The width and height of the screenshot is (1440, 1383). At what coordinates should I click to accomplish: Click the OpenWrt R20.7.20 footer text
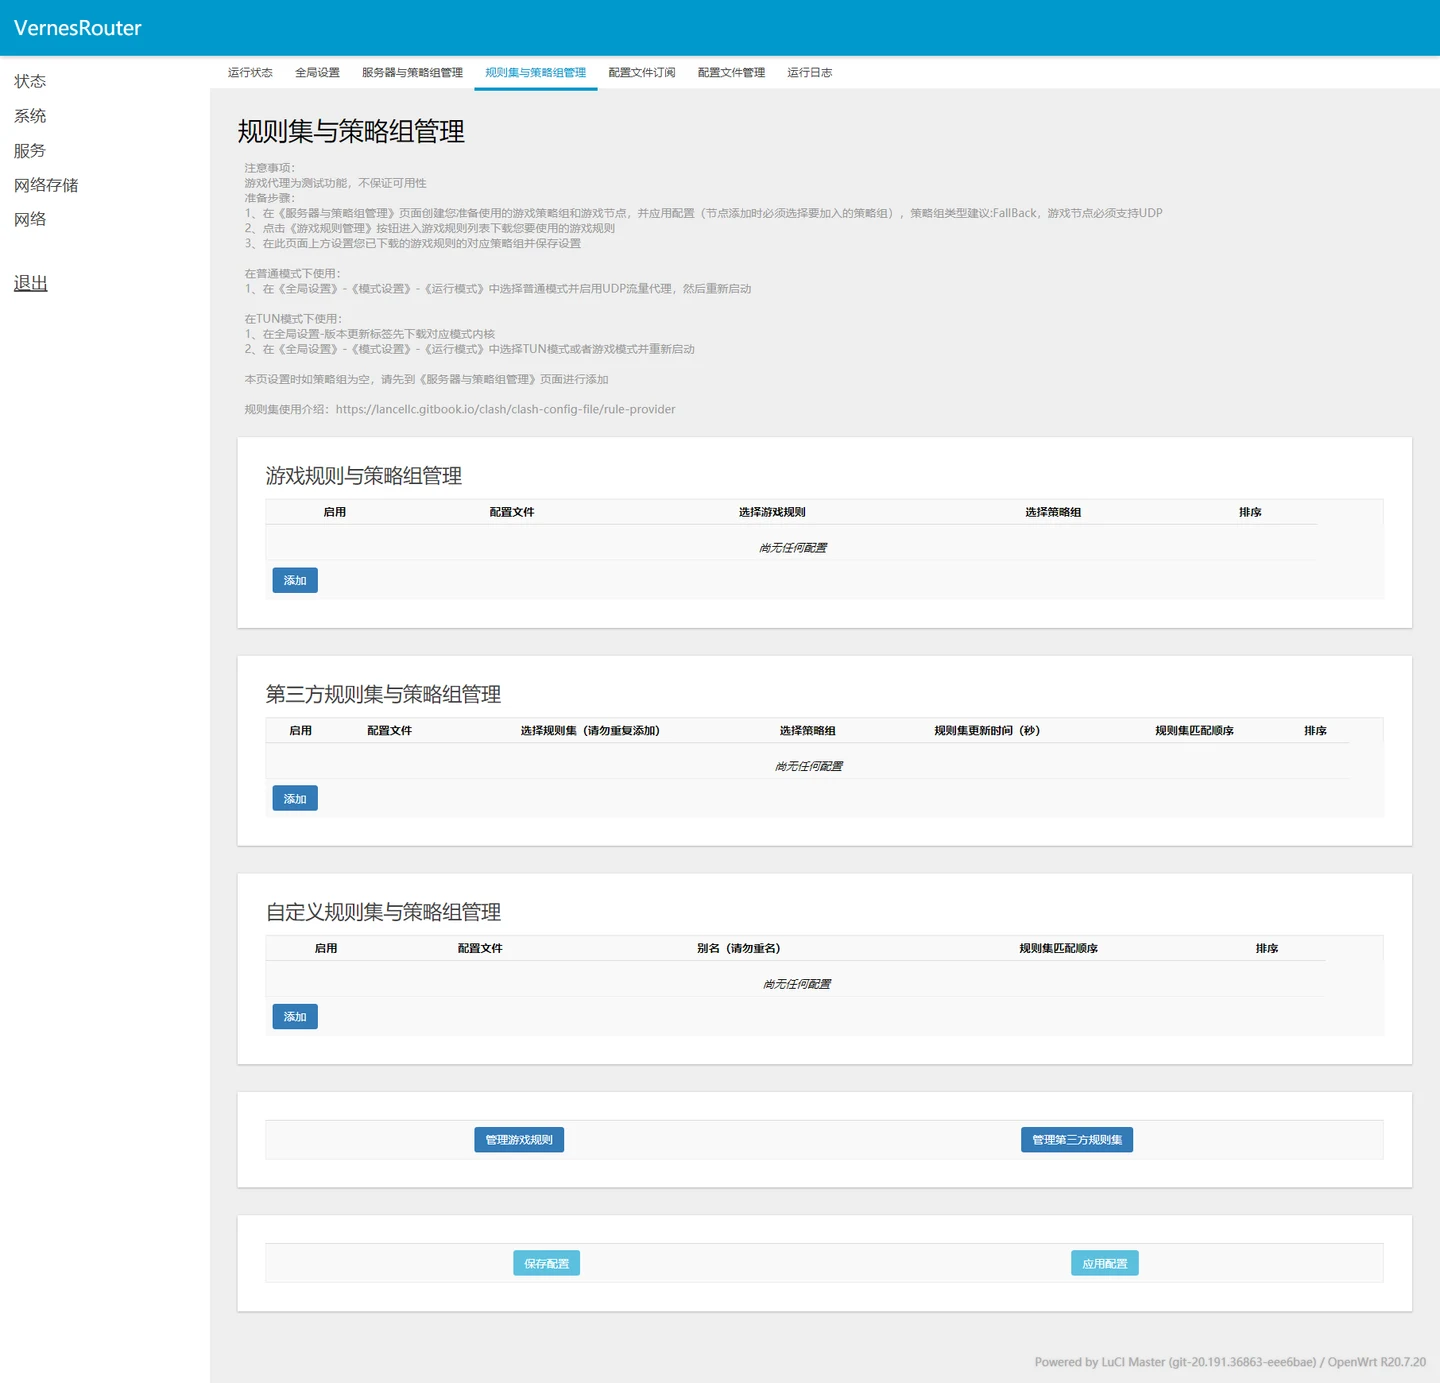coord(1377,1362)
